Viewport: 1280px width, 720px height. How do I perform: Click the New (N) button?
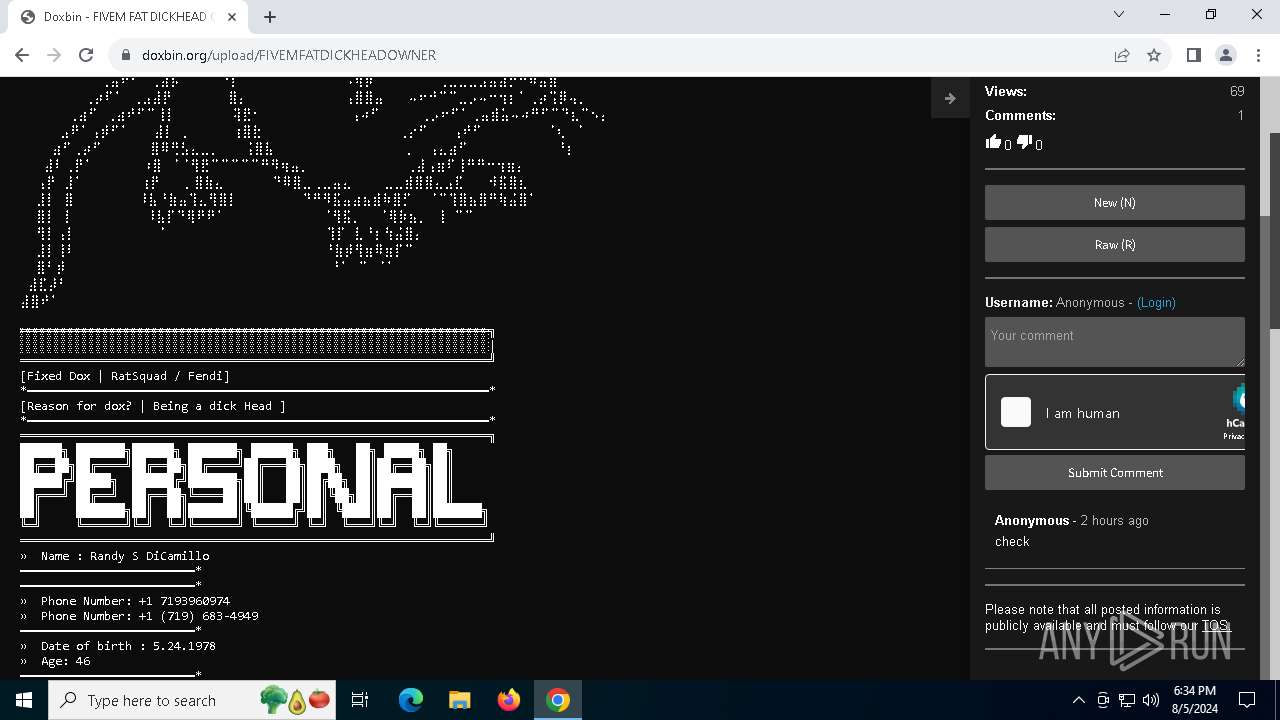[1115, 202]
